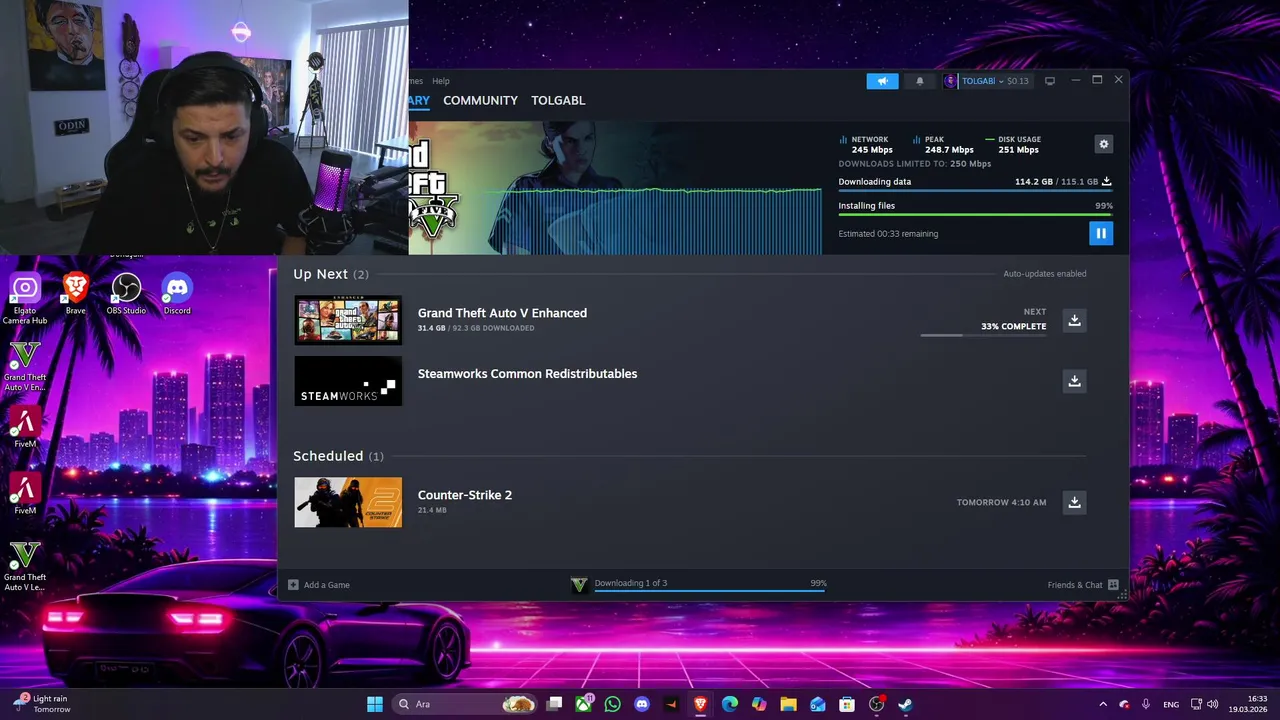
Task: Open Xbox app on taskbar
Action: [x=583, y=704]
